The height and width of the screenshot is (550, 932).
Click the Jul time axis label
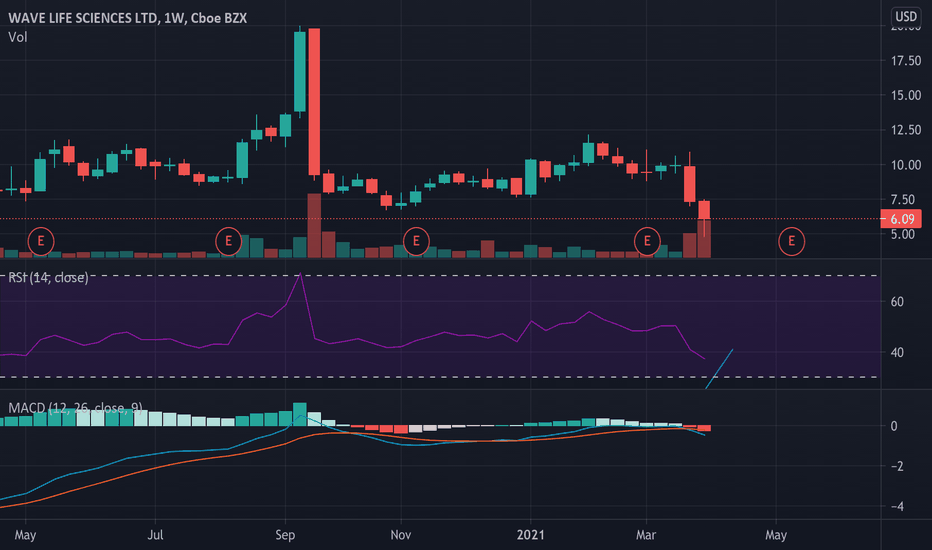tap(155, 535)
